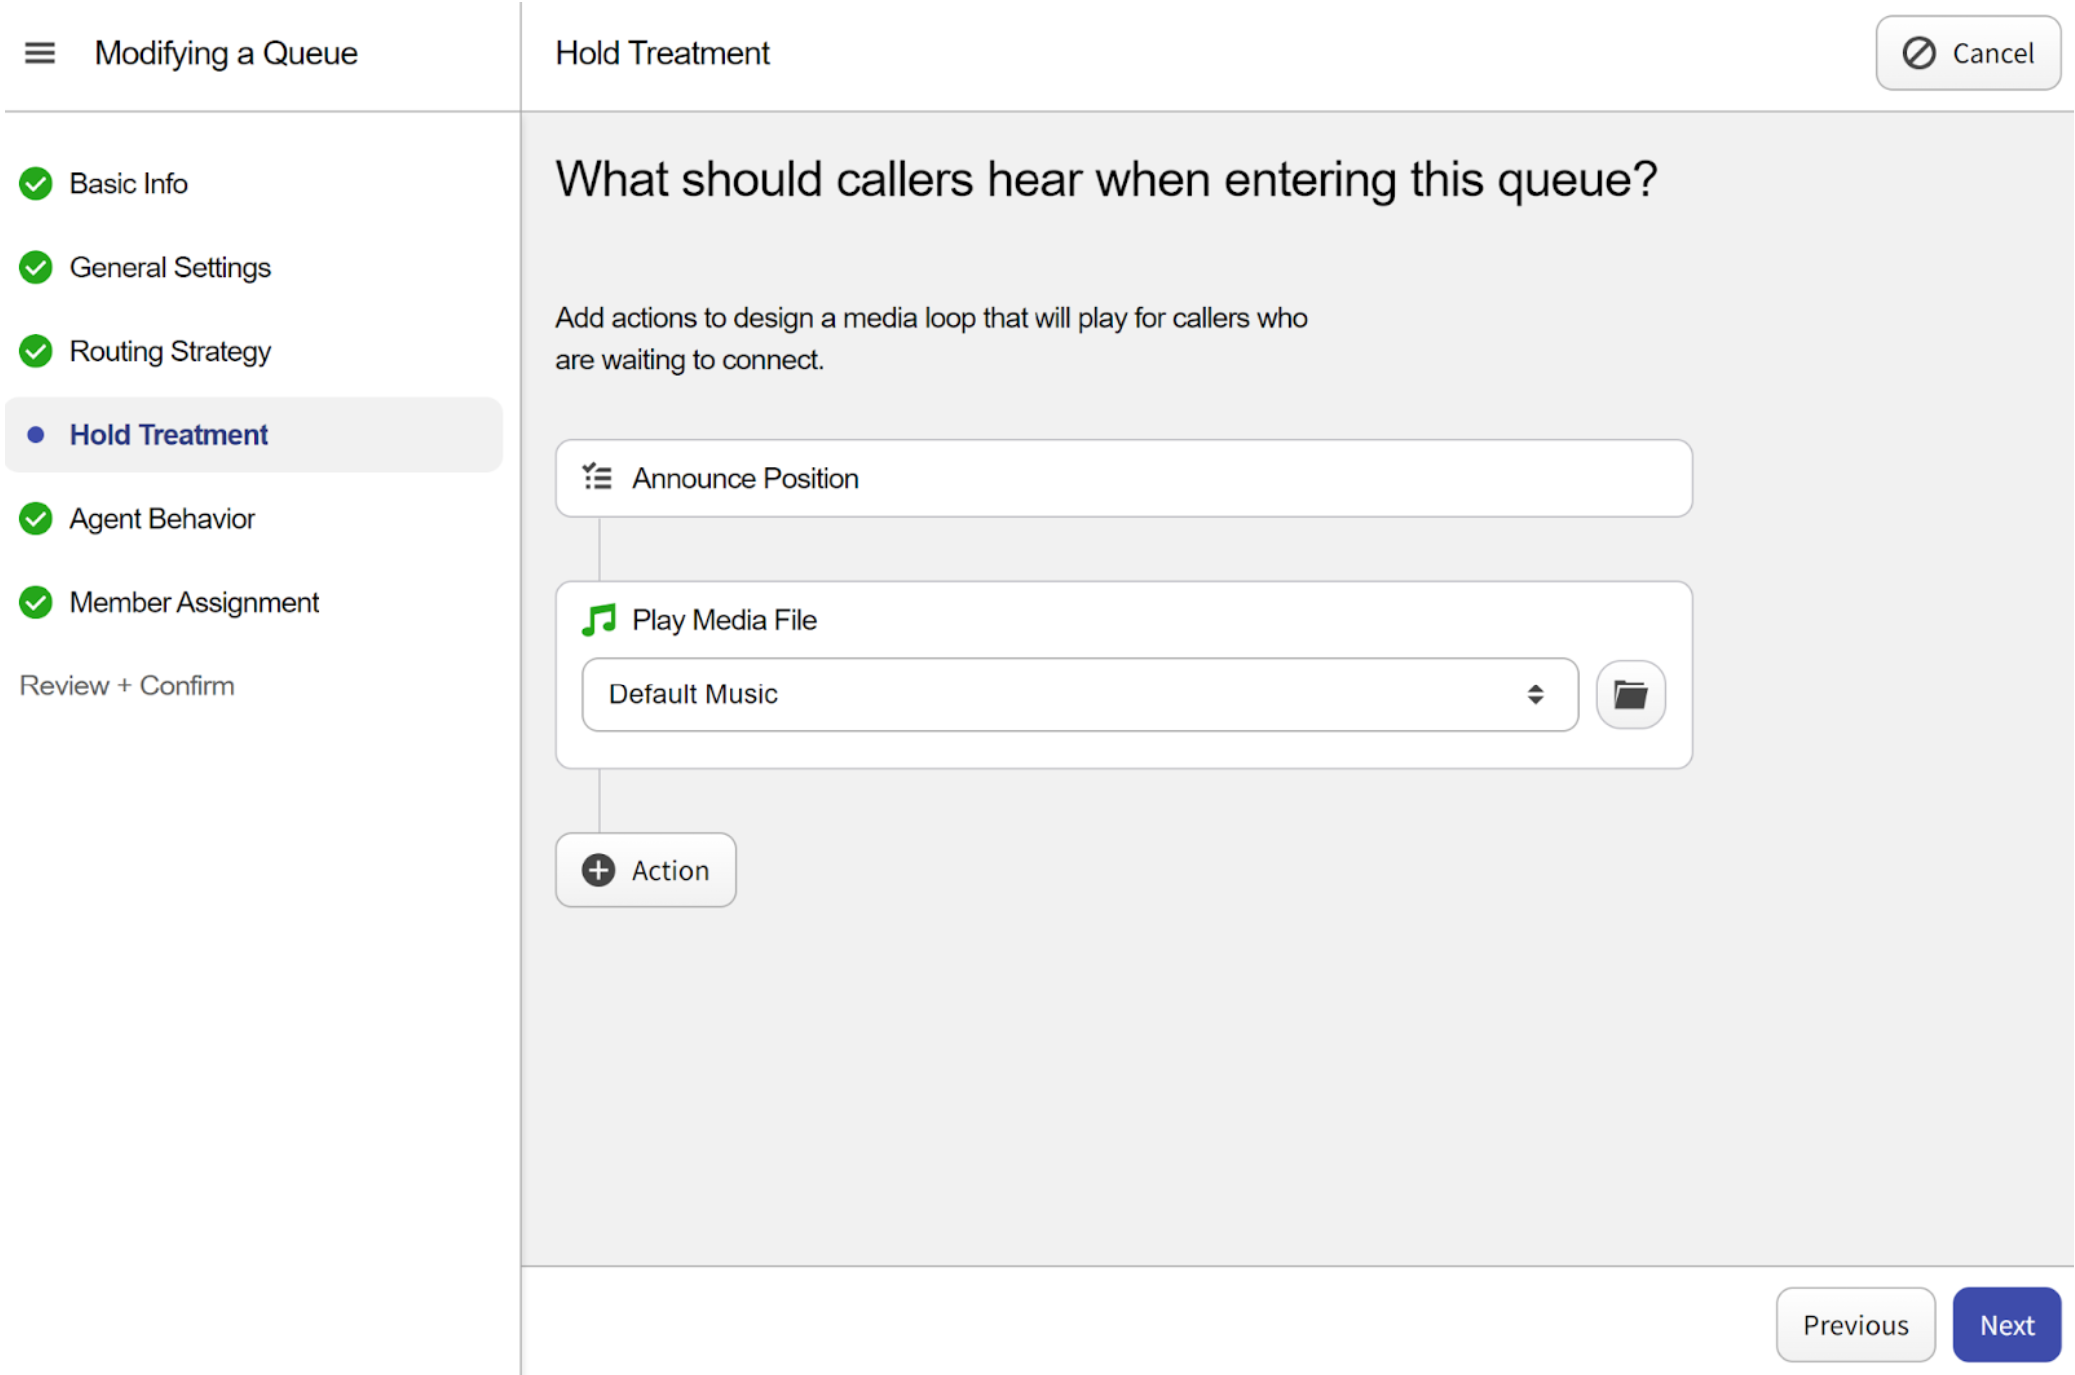
Task: Click the Announce Position list icon
Action: point(598,478)
